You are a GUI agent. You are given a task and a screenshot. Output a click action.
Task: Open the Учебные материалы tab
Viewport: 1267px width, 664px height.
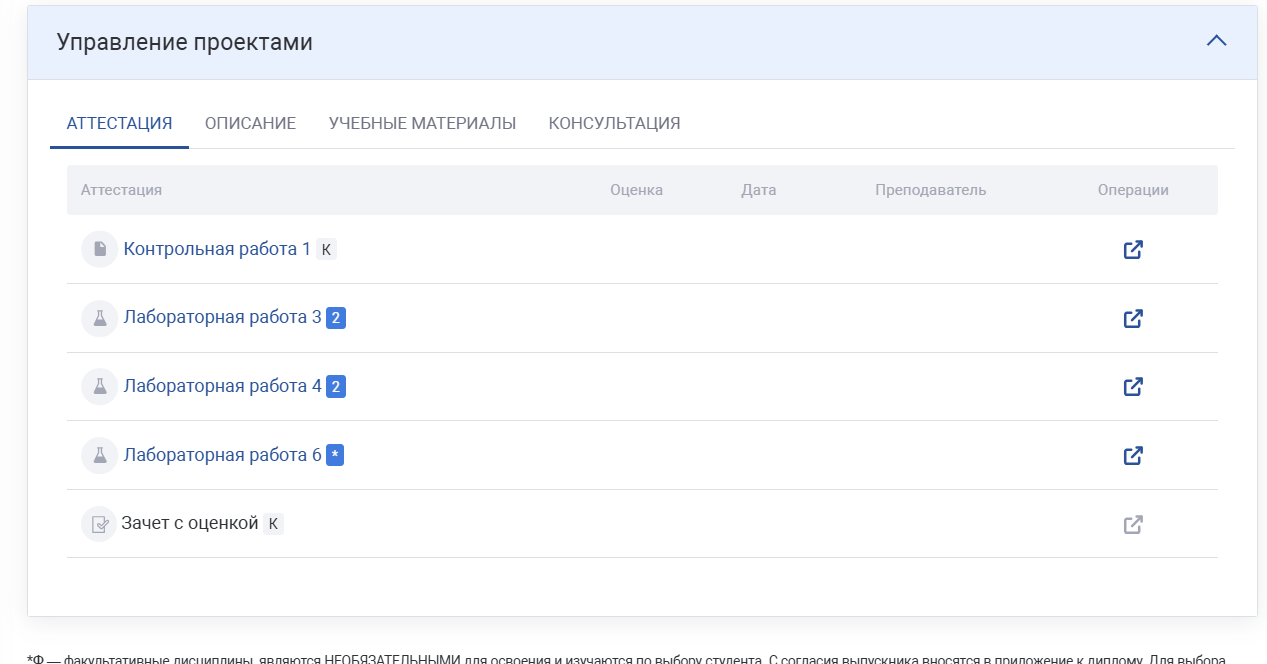(x=422, y=124)
